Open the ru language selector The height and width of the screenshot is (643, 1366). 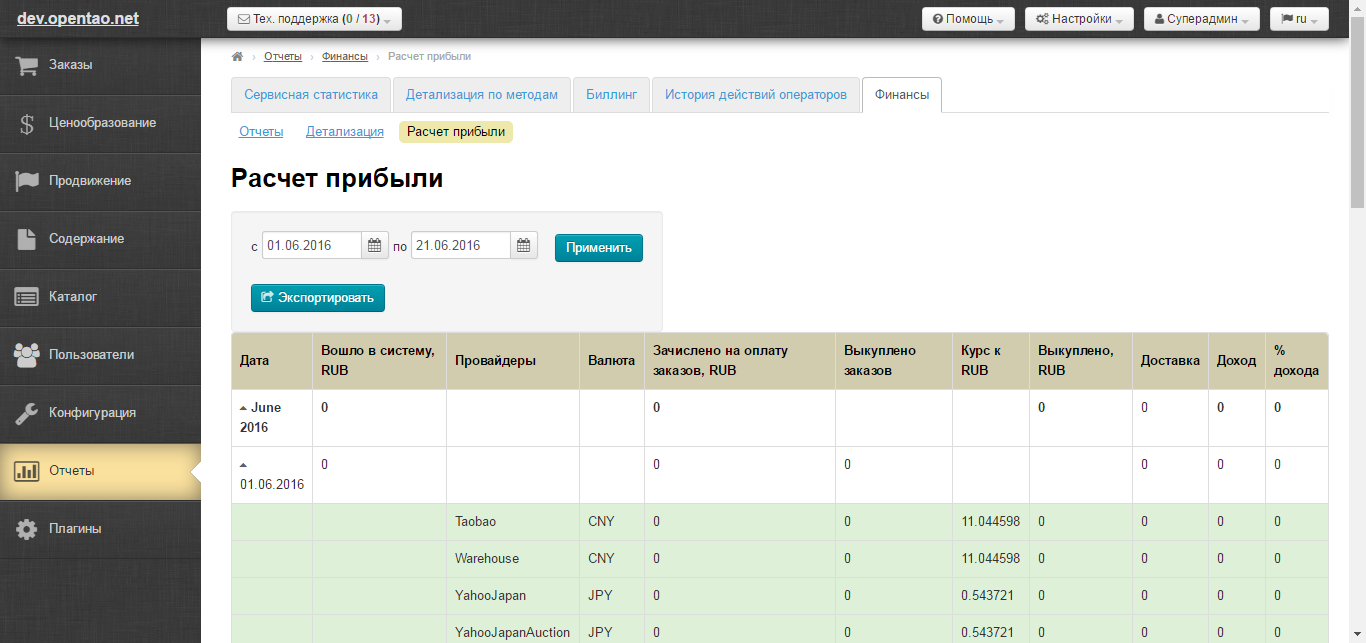[x=1299, y=19]
